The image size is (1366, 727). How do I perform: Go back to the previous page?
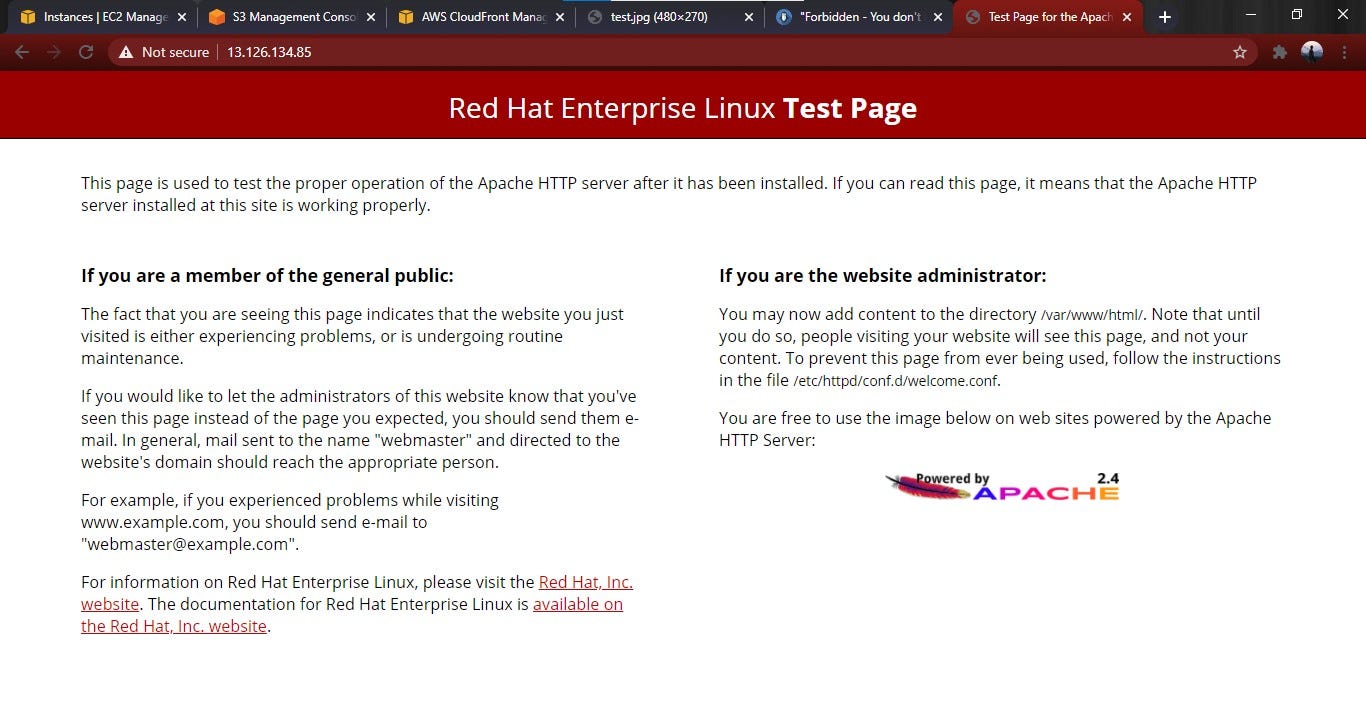click(x=22, y=52)
